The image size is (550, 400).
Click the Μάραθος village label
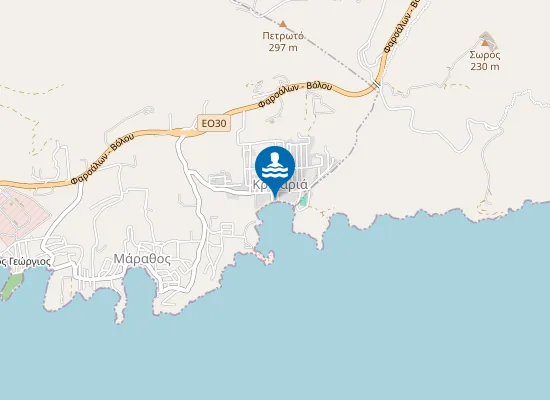[x=142, y=259]
